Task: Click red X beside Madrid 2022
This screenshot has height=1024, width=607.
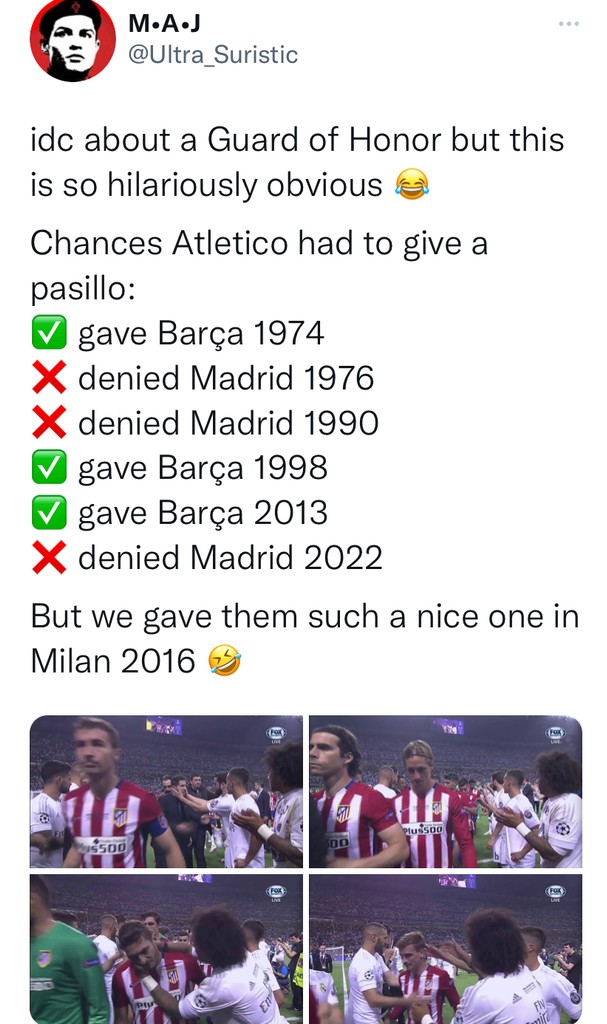Action: pyautogui.click(x=49, y=558)
